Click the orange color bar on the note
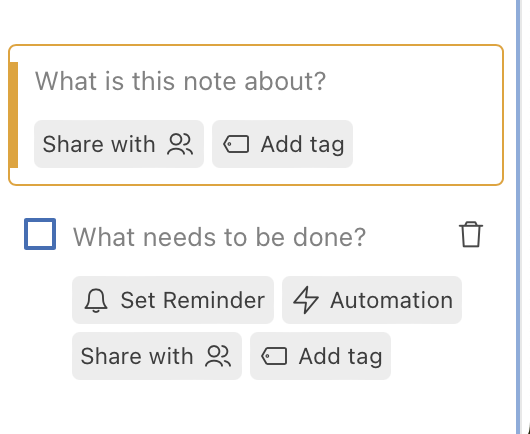Viewport: 530px width, 434px height. coord(14,115)
